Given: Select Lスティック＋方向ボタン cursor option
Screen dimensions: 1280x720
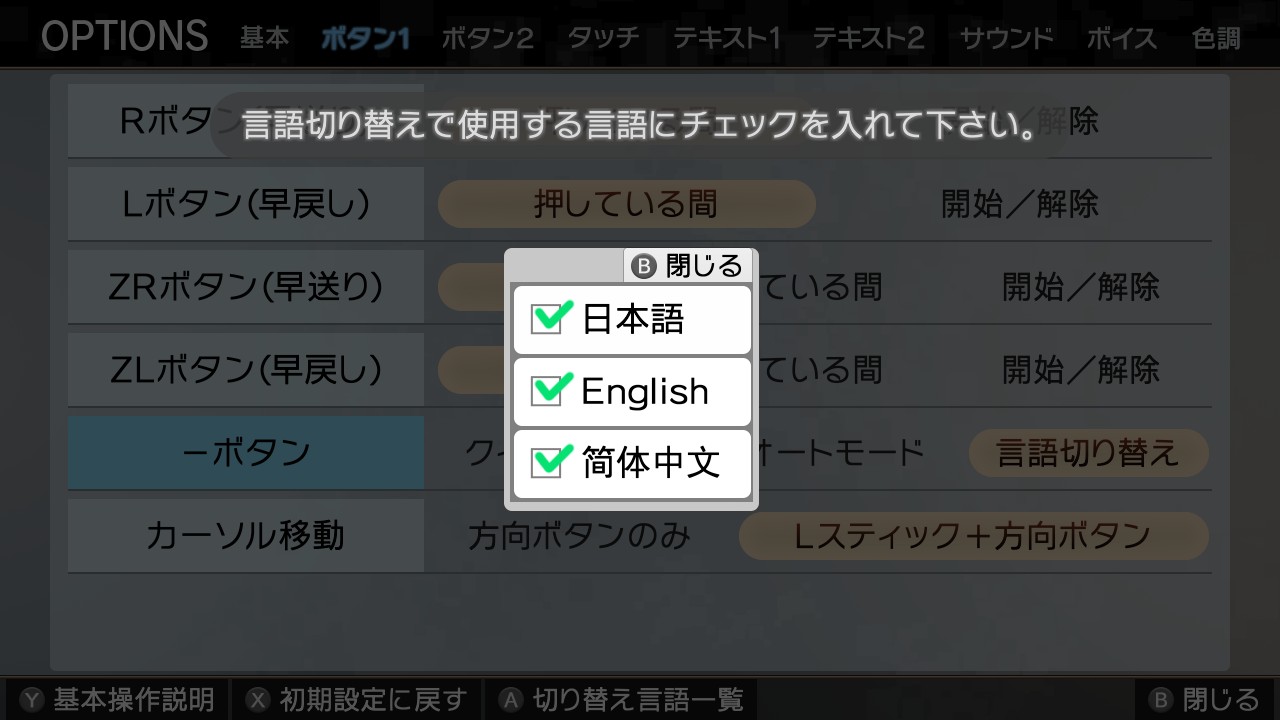Looking at the screenshot, I should (x=973, y=536).
